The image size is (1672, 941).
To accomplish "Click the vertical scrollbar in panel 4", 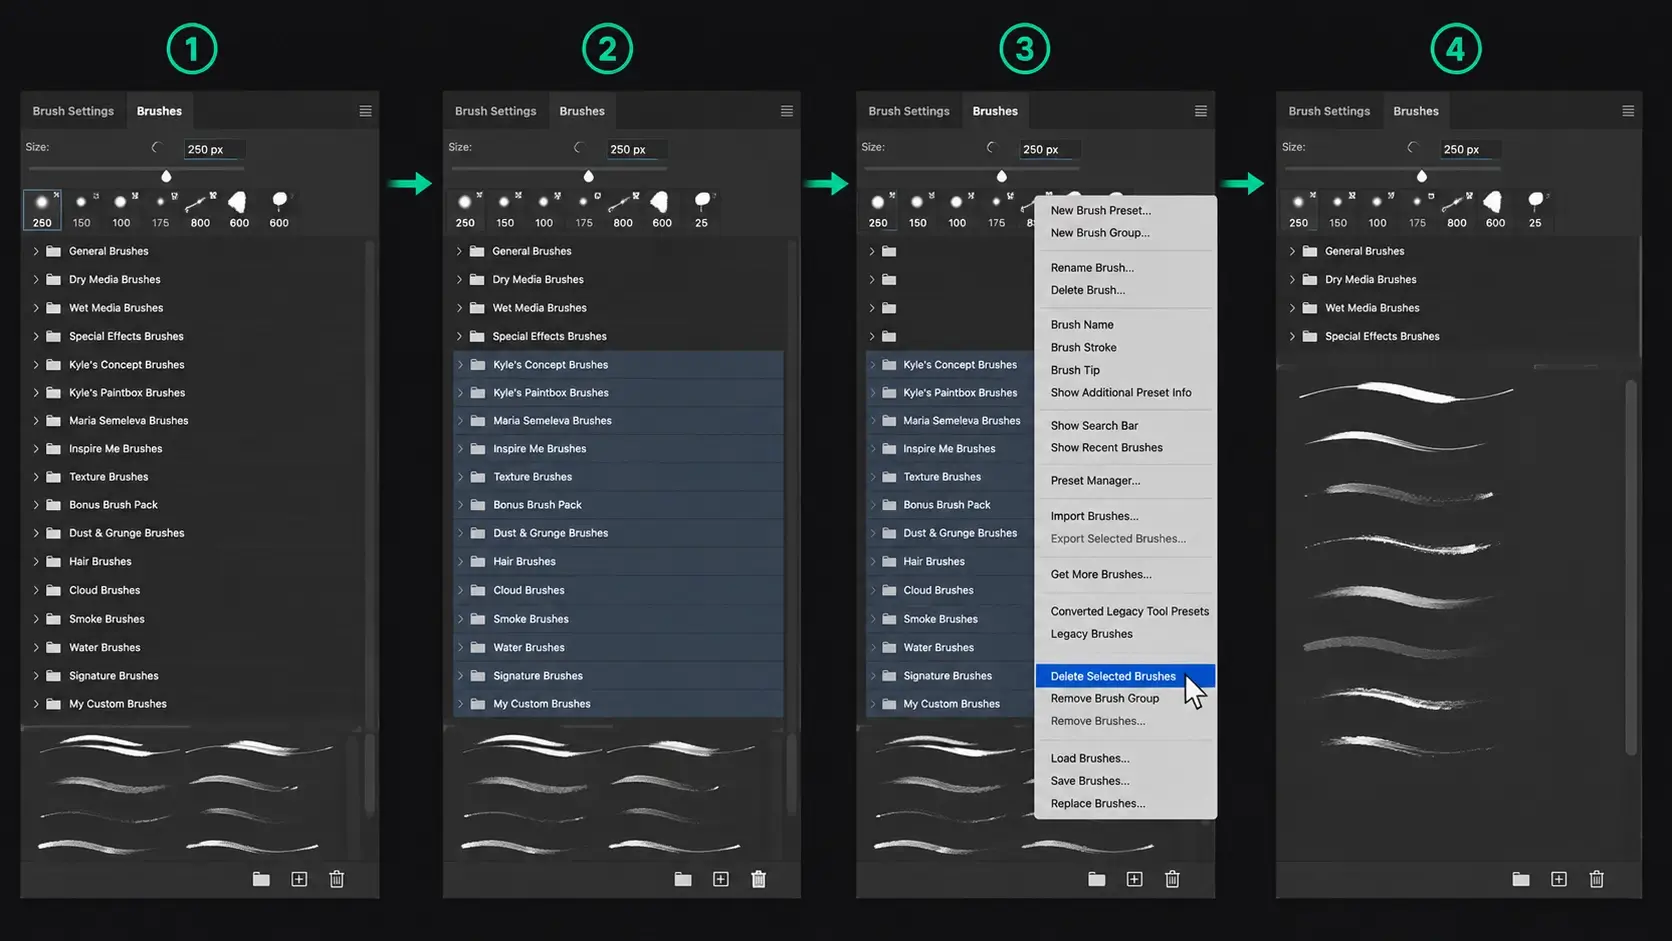I will 1630,567.
